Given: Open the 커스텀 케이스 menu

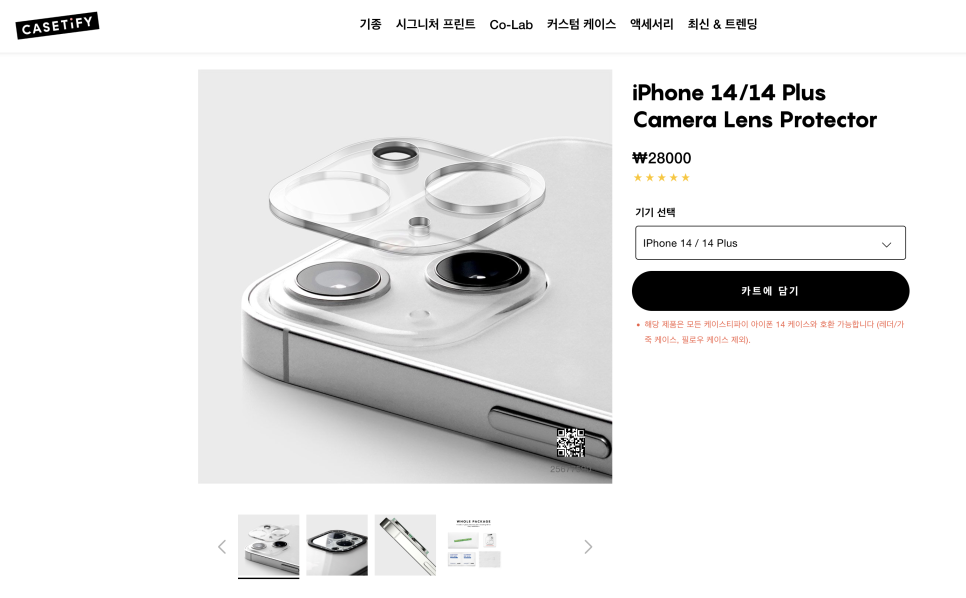Looking at the screenshot, I should [581, 25].
